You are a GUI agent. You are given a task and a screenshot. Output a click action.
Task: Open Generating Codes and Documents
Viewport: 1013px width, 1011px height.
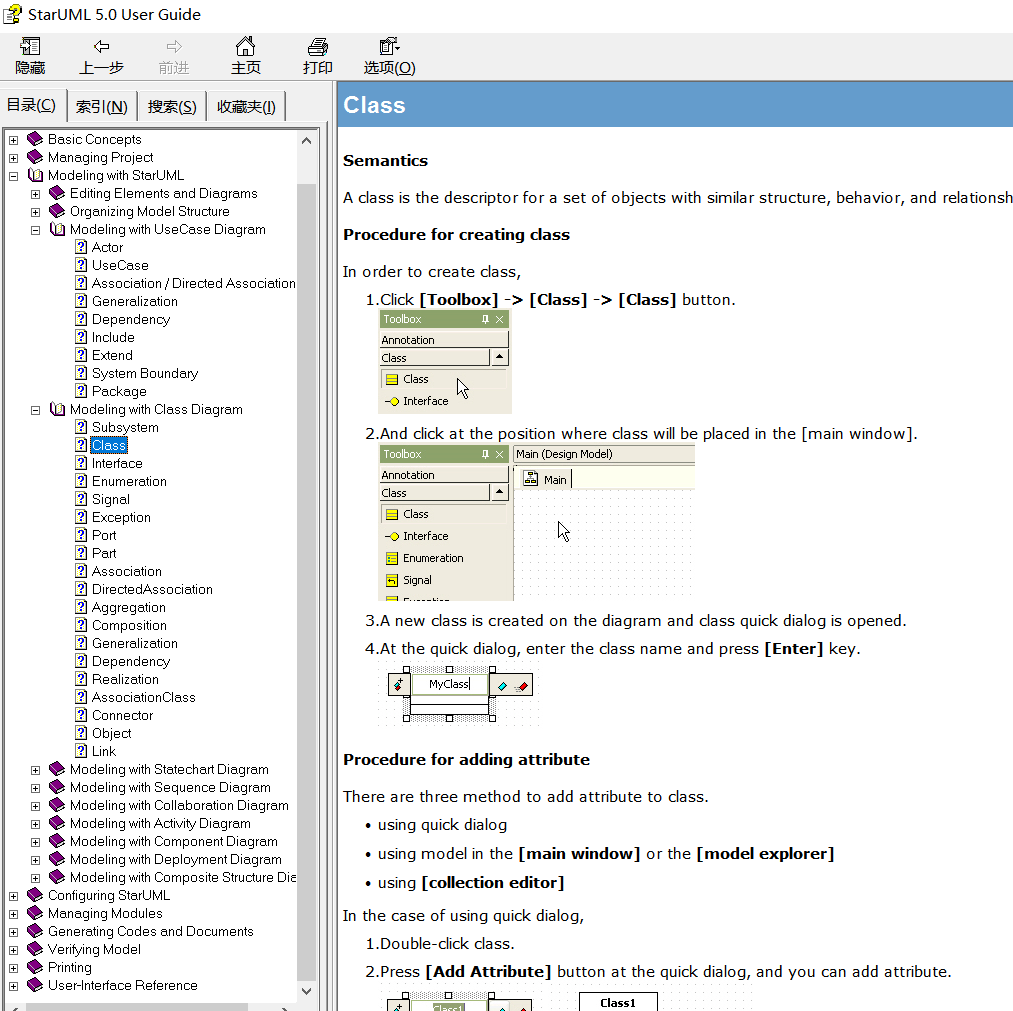pos(151,932)
